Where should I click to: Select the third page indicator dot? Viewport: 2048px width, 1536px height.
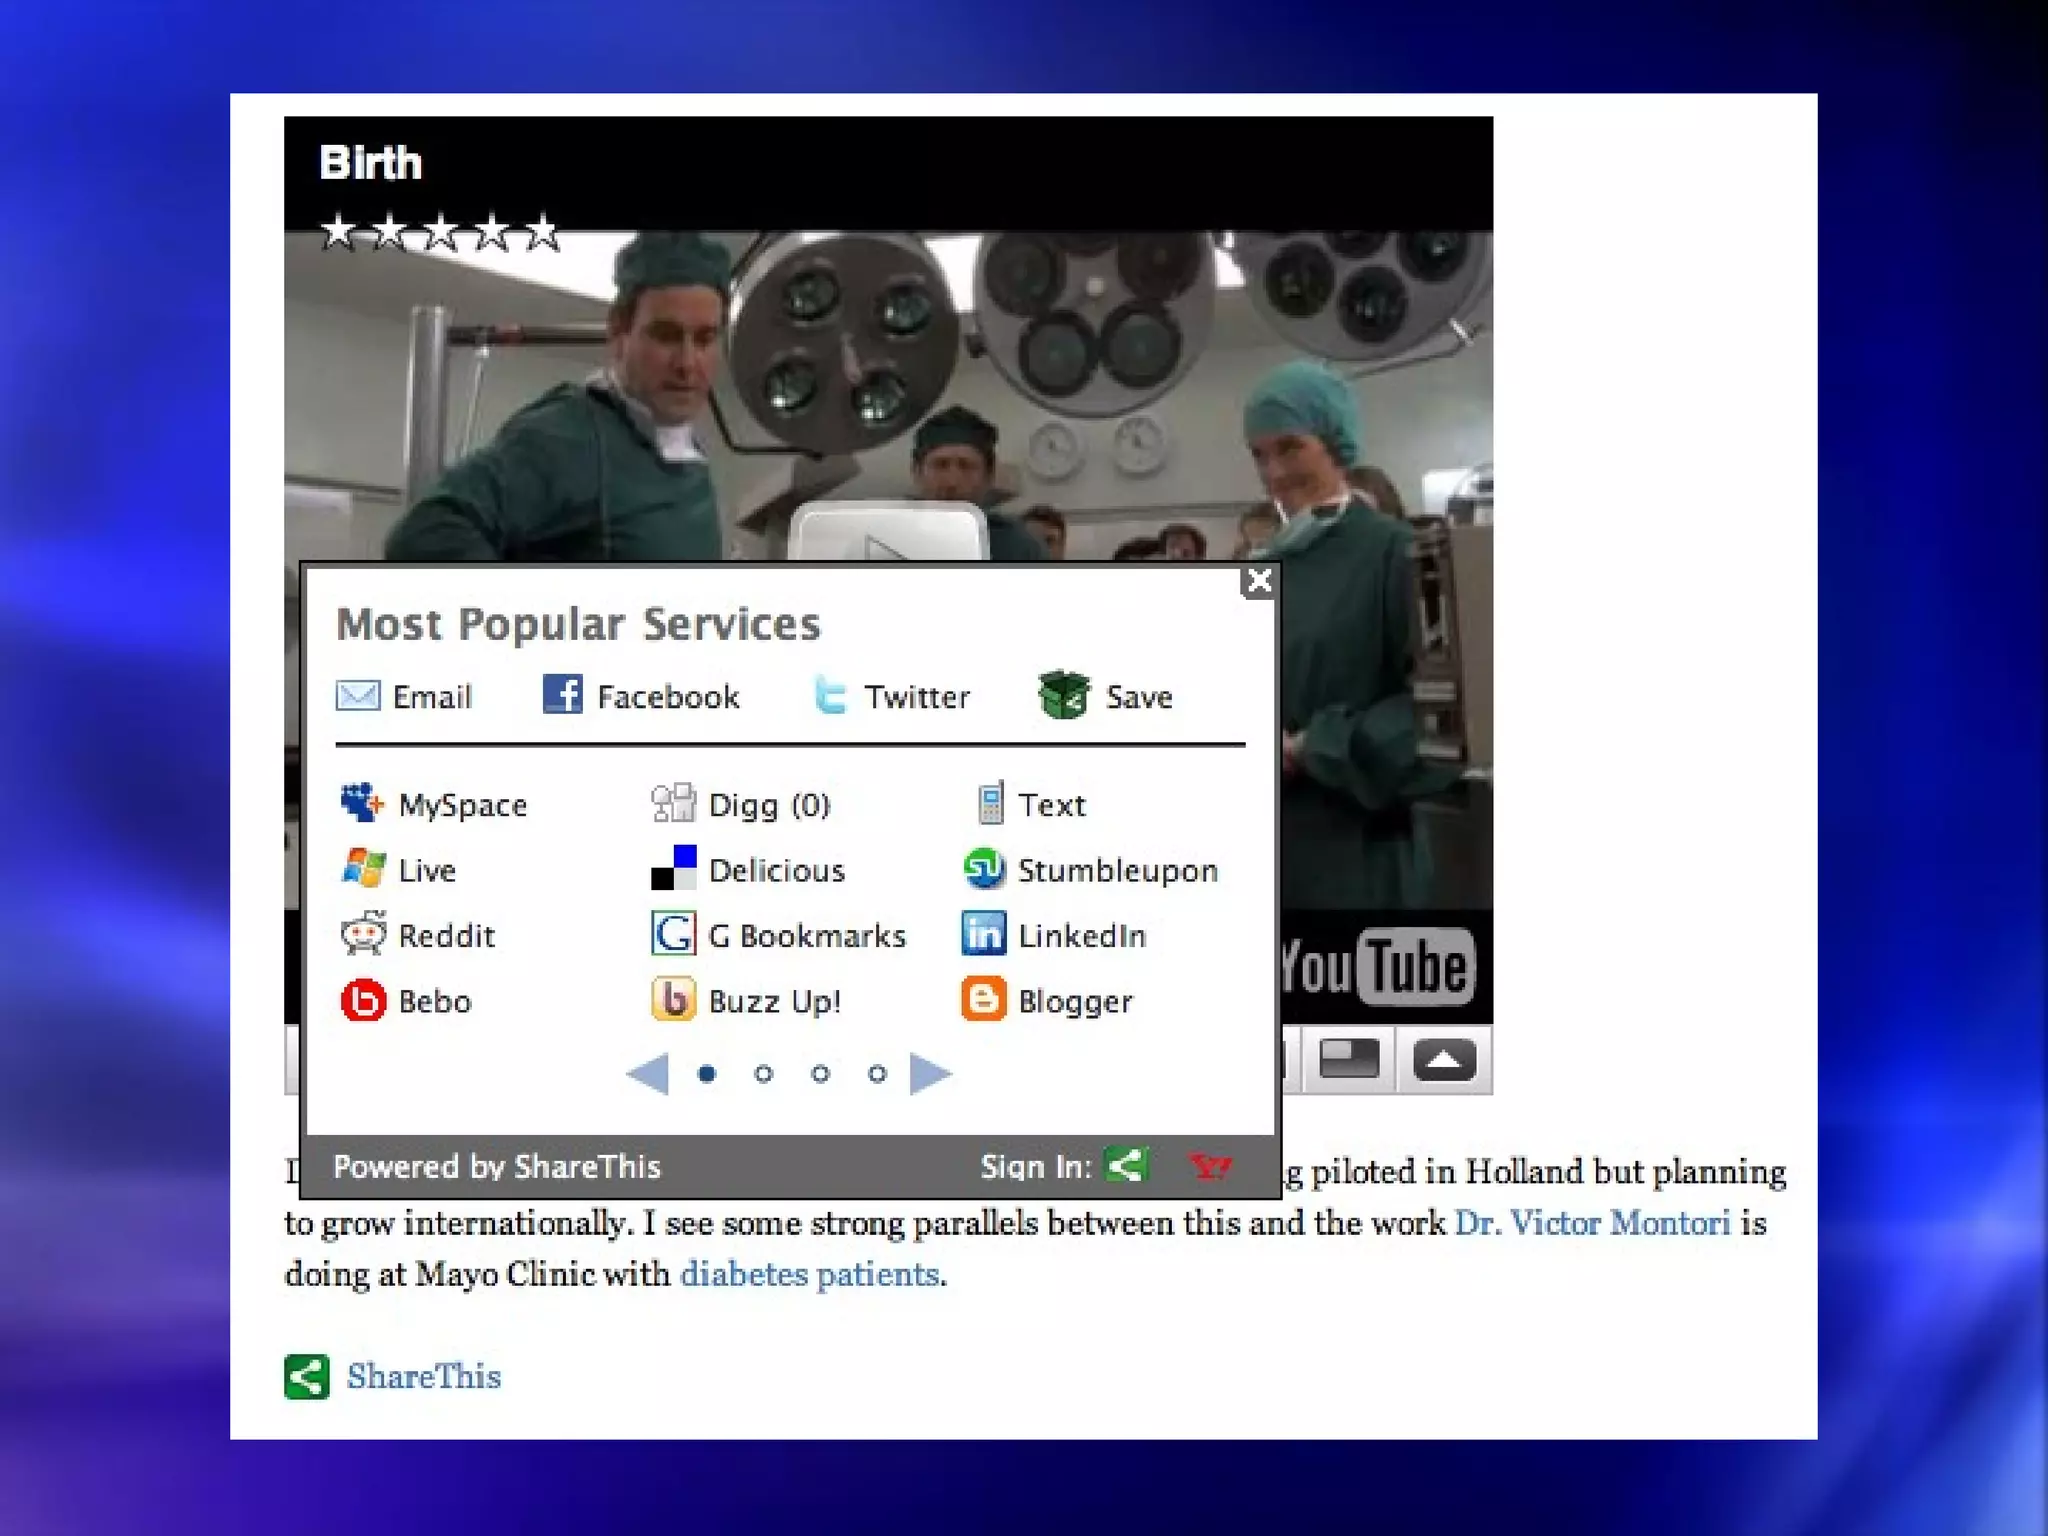(x=821, y=1074)
